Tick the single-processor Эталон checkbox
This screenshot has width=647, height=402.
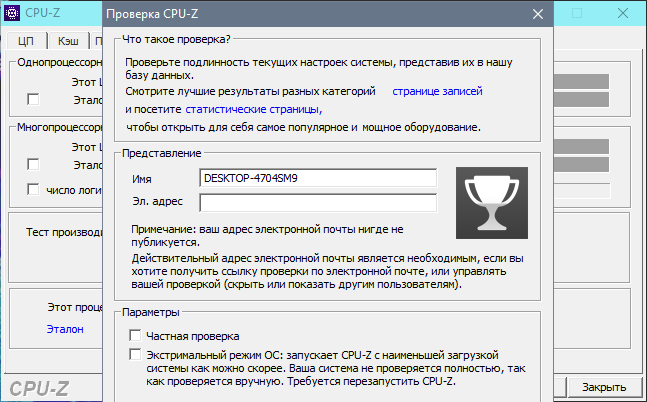(34, 99)
